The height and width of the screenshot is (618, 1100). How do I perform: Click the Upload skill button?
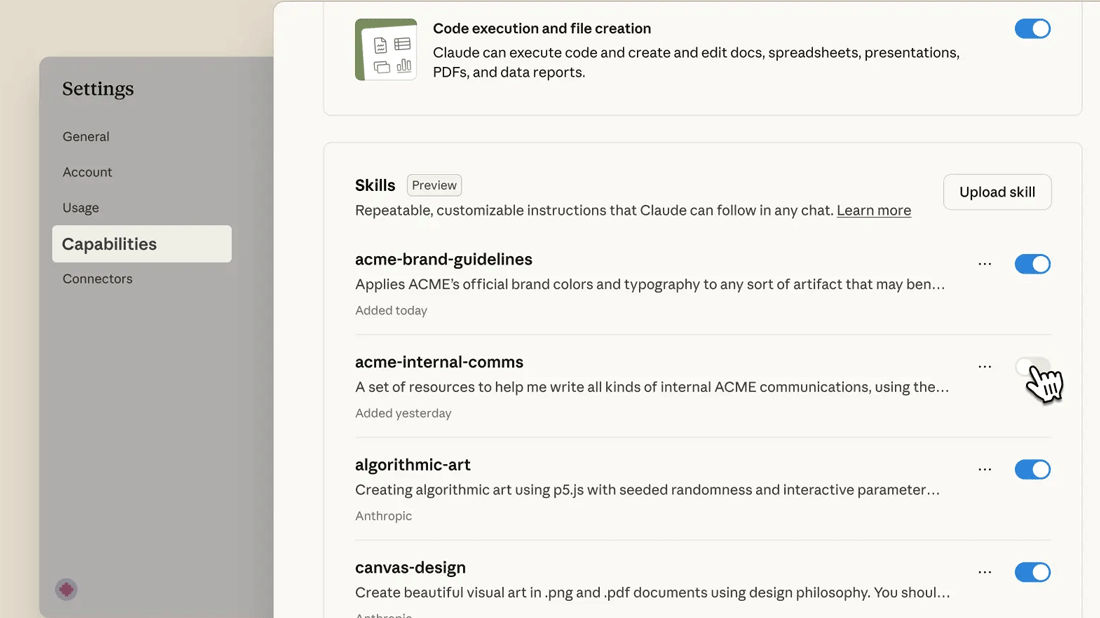997,192
